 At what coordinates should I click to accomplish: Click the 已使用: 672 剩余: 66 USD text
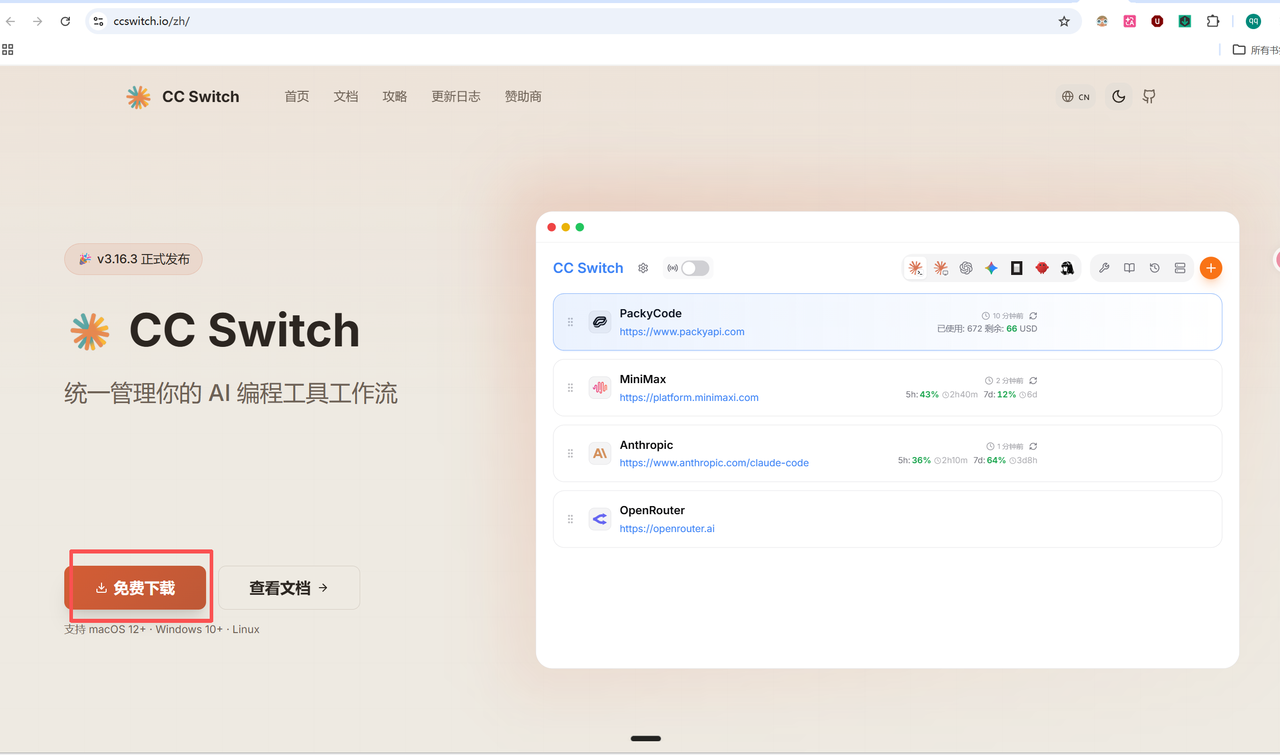click(987, 329)
